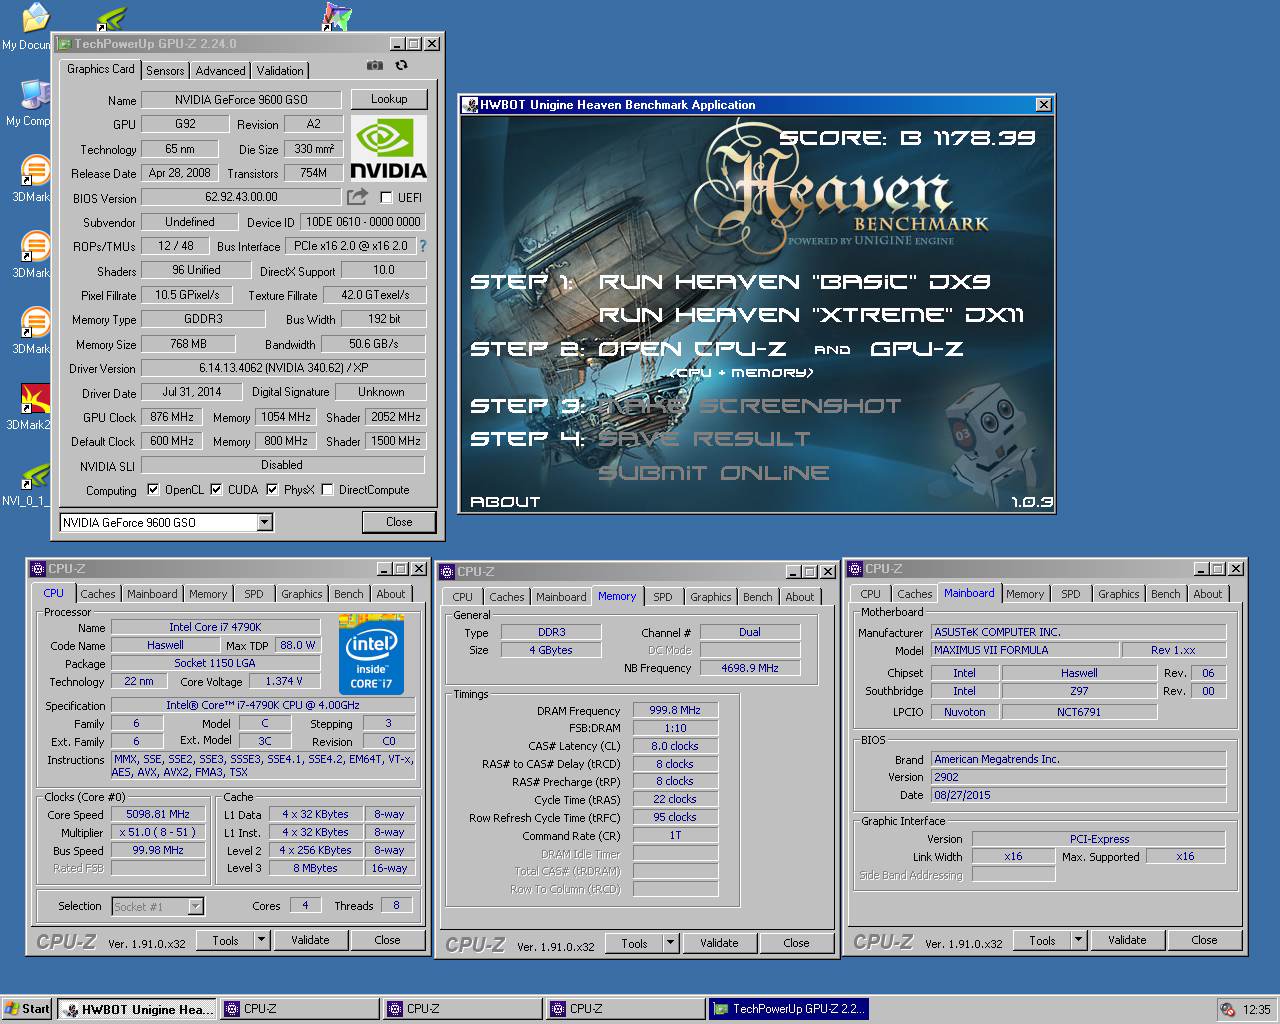1280x1024 pixels.
Task: Click Tools button in CPU-Z Memory window
Action: click(634, 943)
